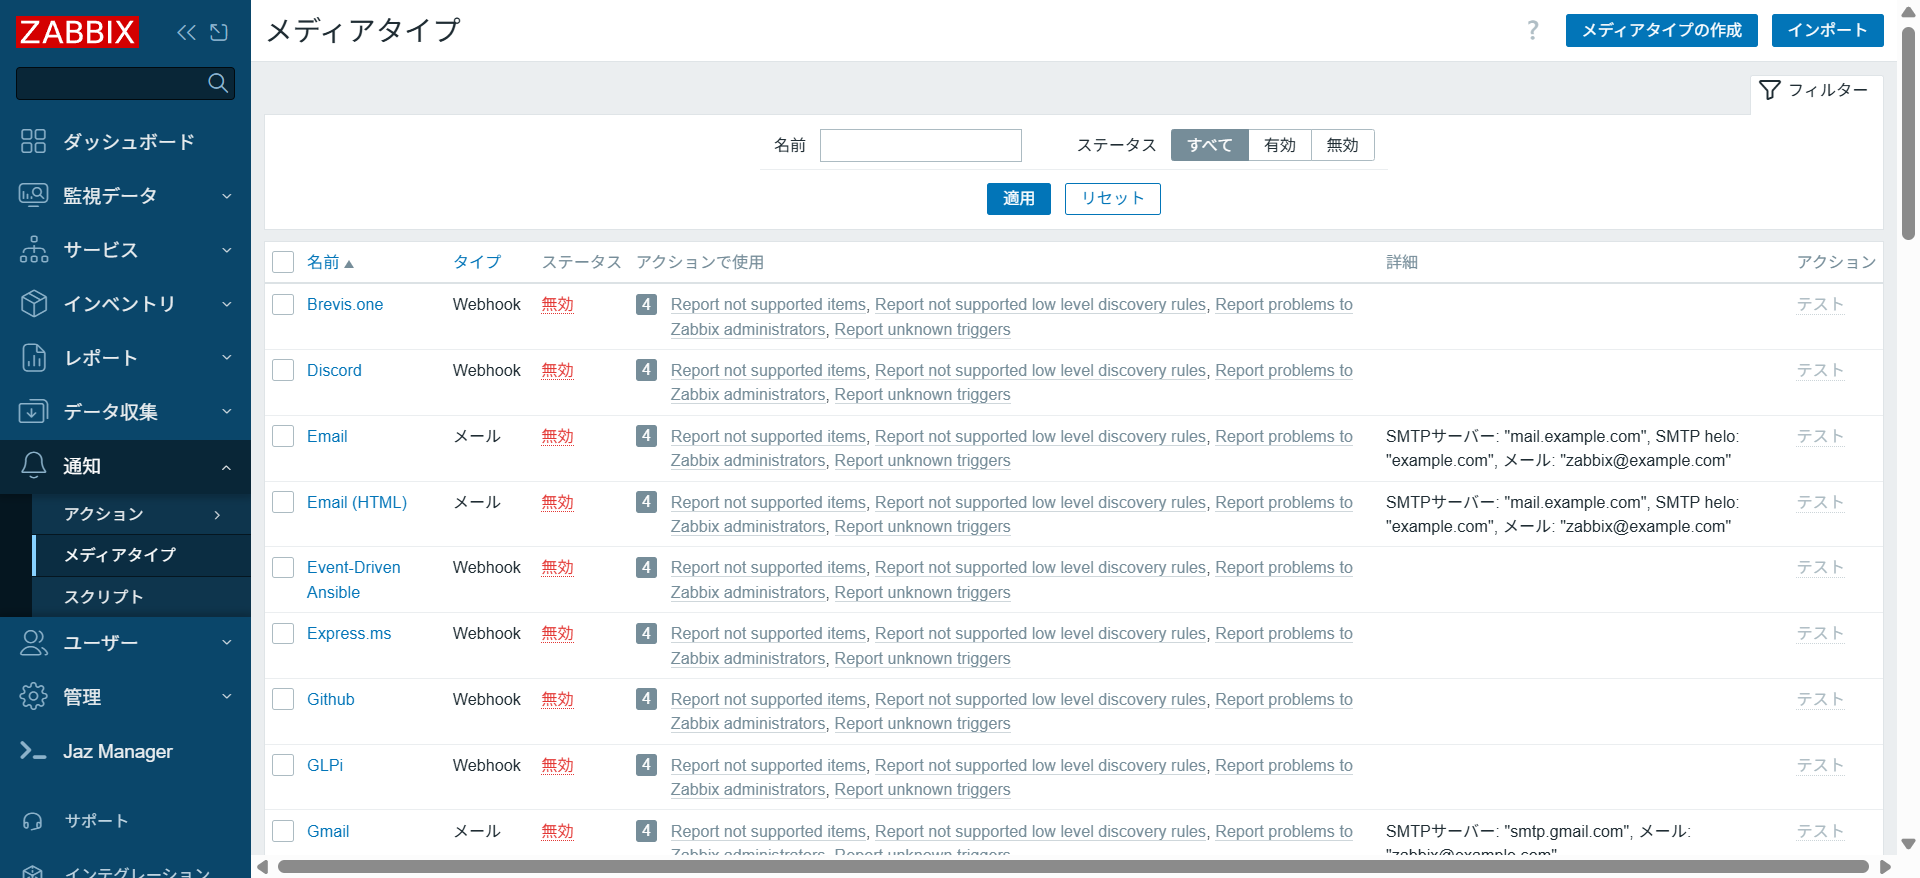The height and width of the screenshot is (878, 1920).
Task: Expand the 監視データ menu section
Action: pos(125,196)
